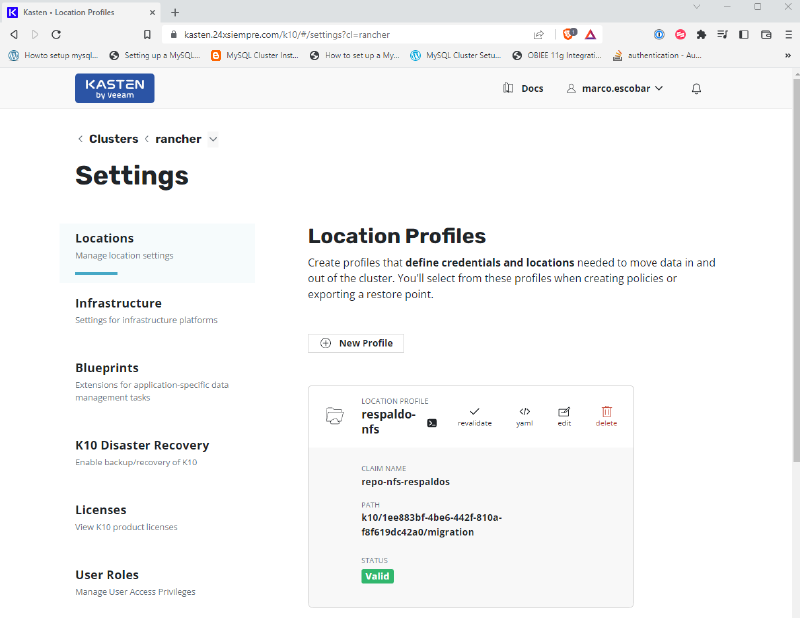Open the 'MySQL Cluster Inst...' bookmark
This screenshot has width=800, height=618.
255,55
